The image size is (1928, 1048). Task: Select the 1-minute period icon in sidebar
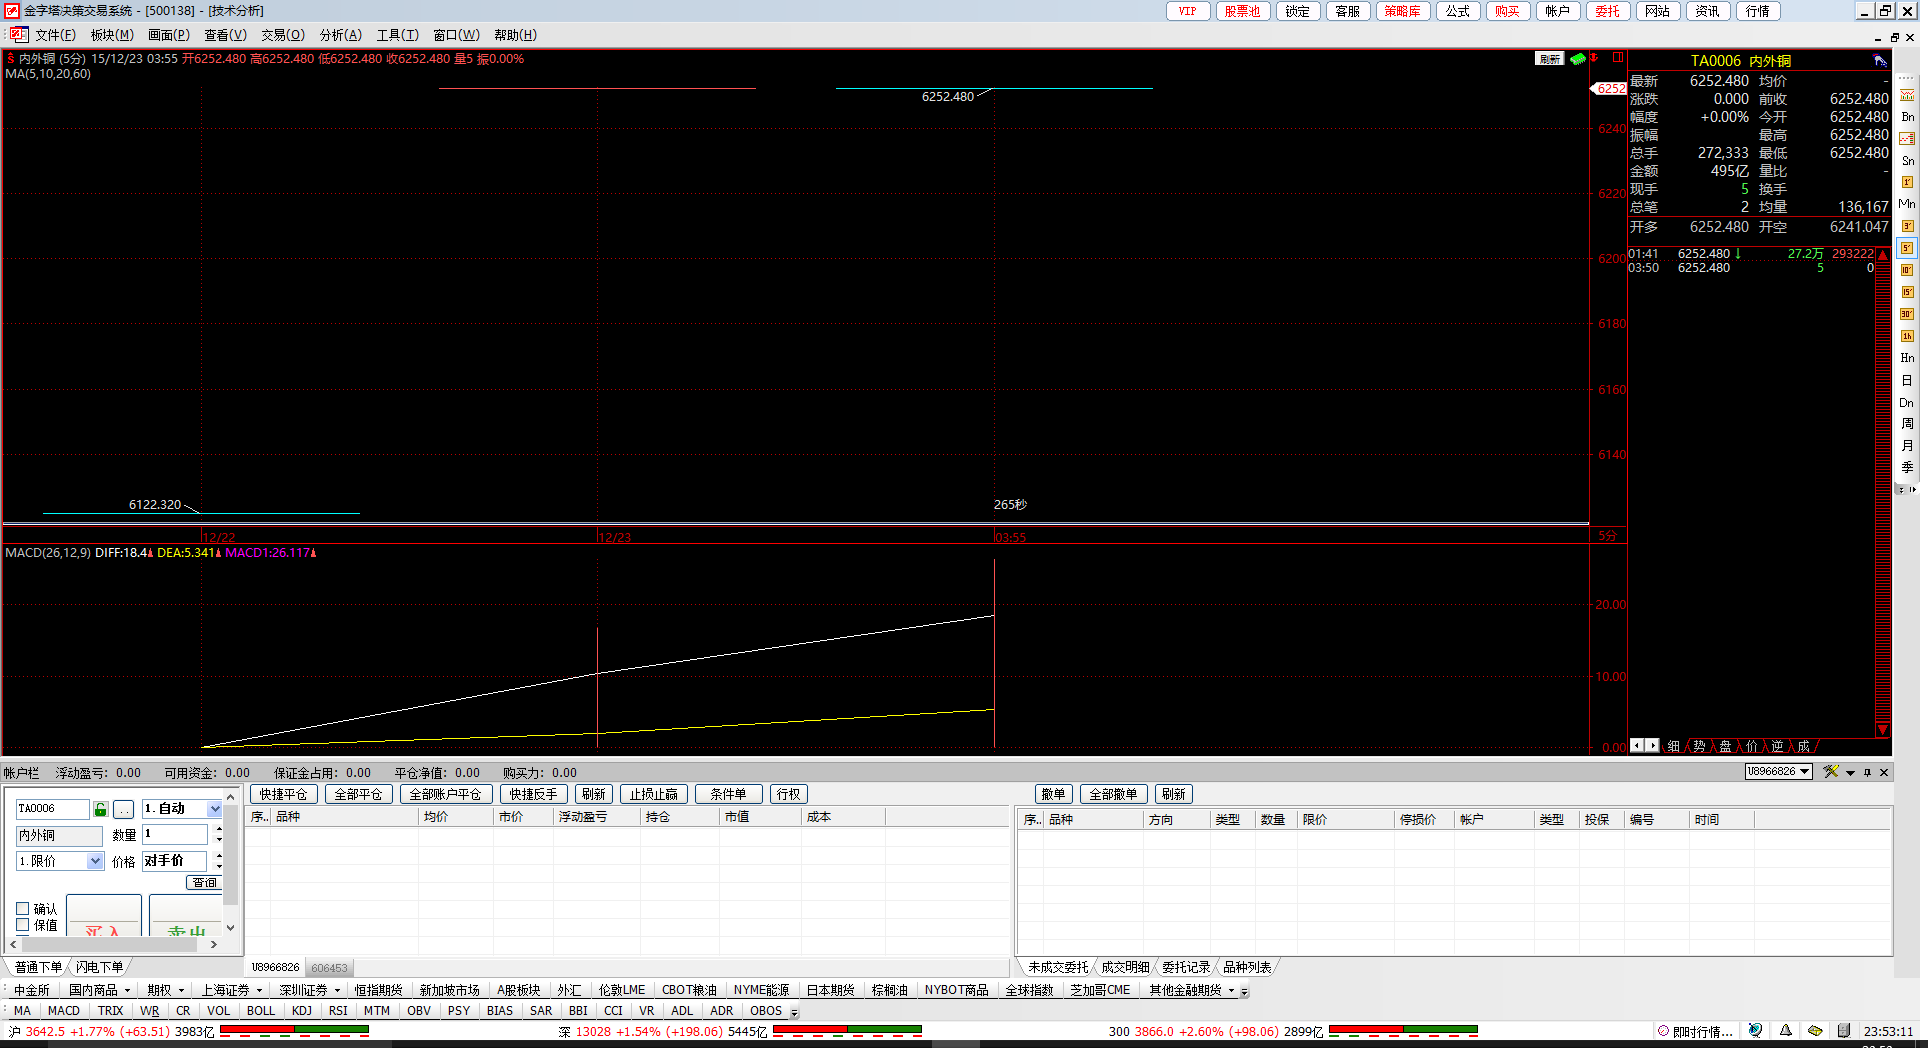(x=1907, y=182)
